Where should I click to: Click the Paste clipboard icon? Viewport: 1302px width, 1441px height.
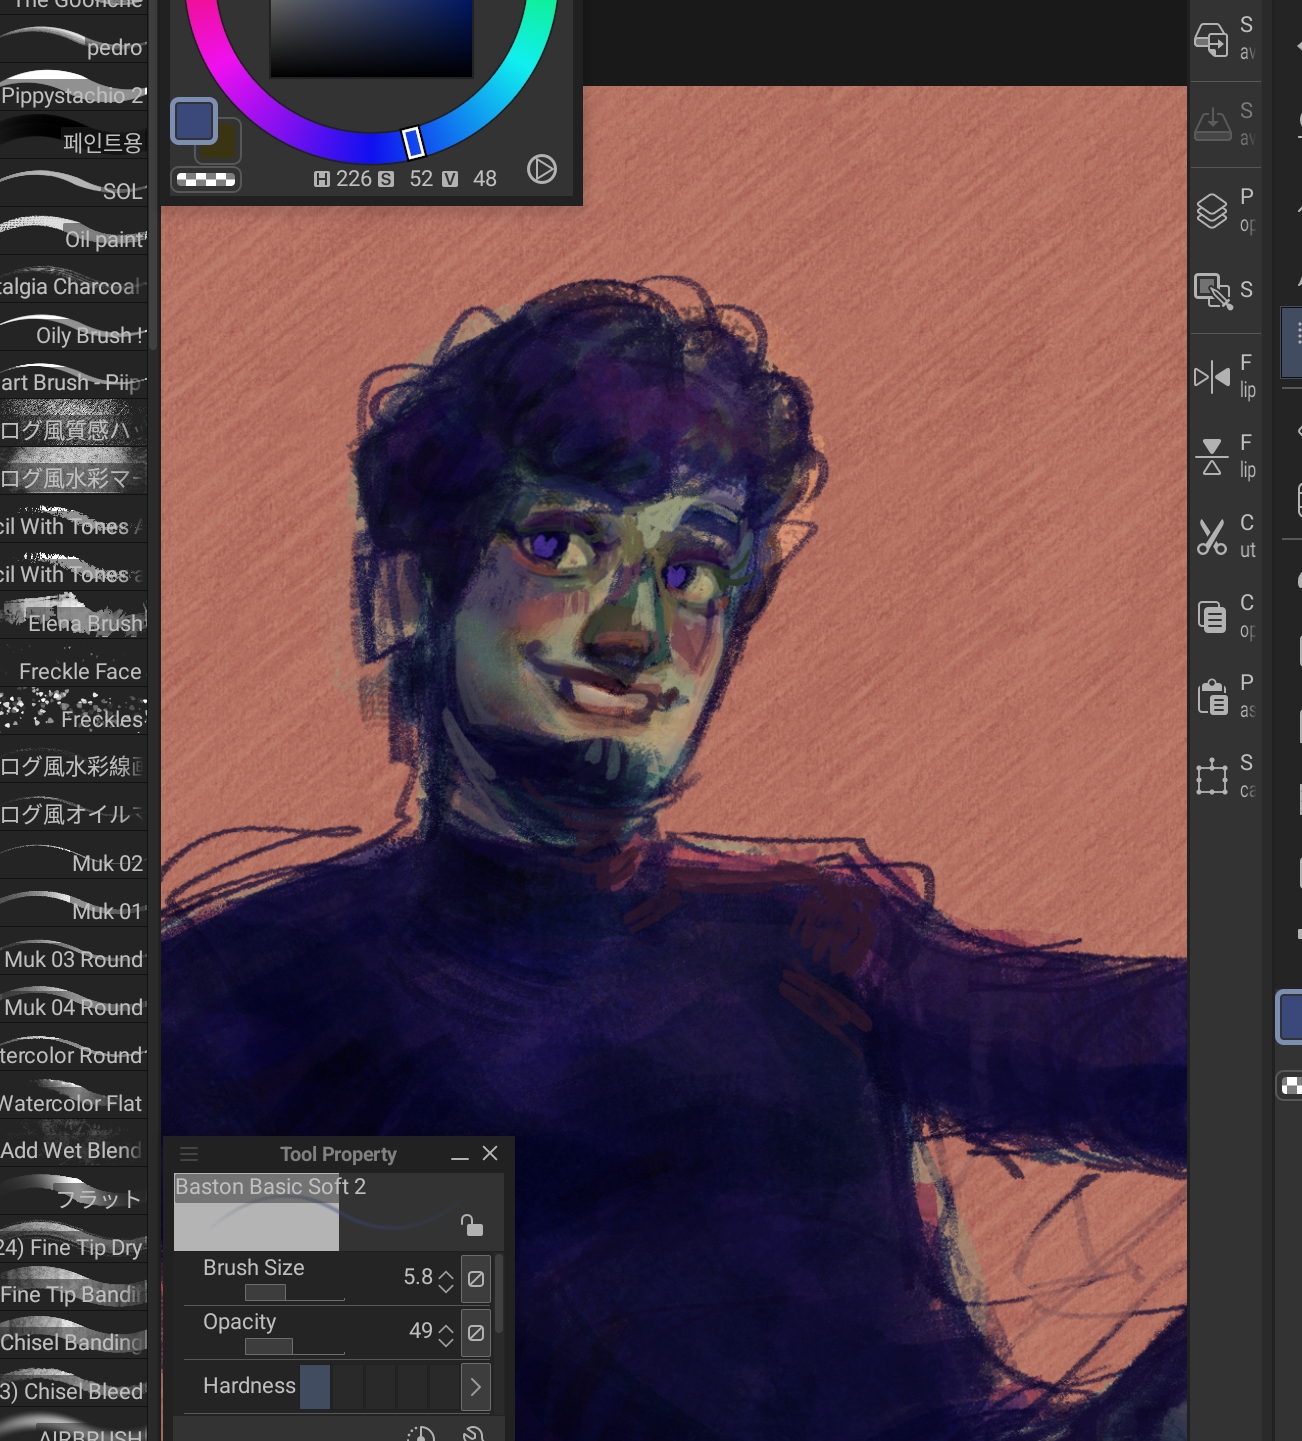pyautogui.click(x=1212, y=697)
